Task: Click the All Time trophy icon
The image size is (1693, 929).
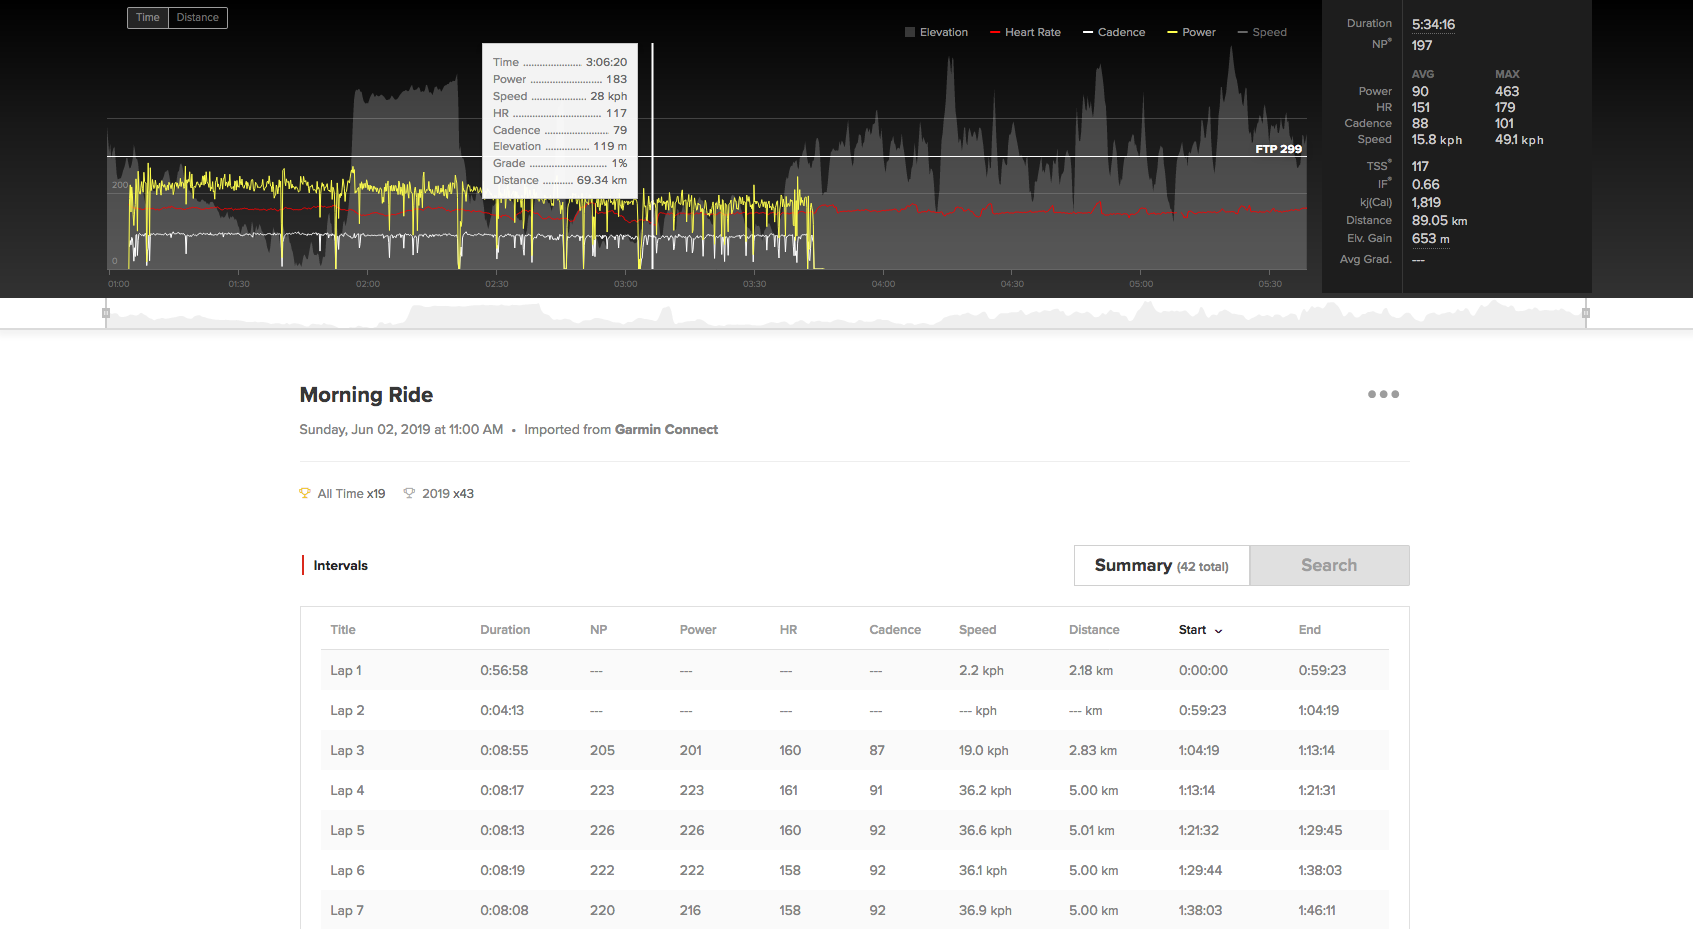Action: pyautogui.click(x=305, y=493)
